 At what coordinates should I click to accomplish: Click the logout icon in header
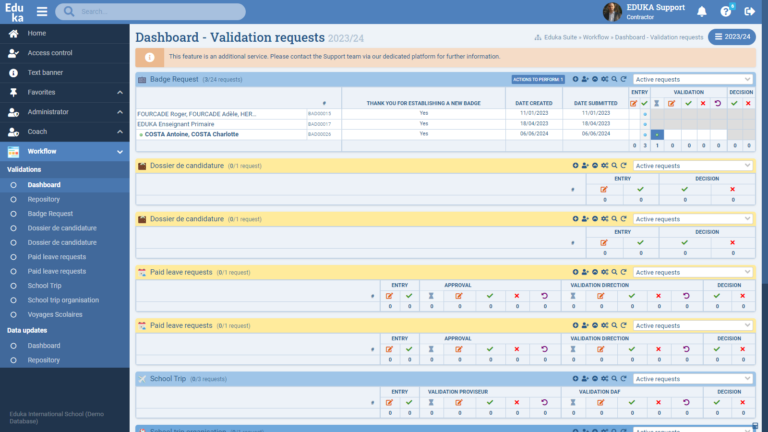click(x=750, y=12)
